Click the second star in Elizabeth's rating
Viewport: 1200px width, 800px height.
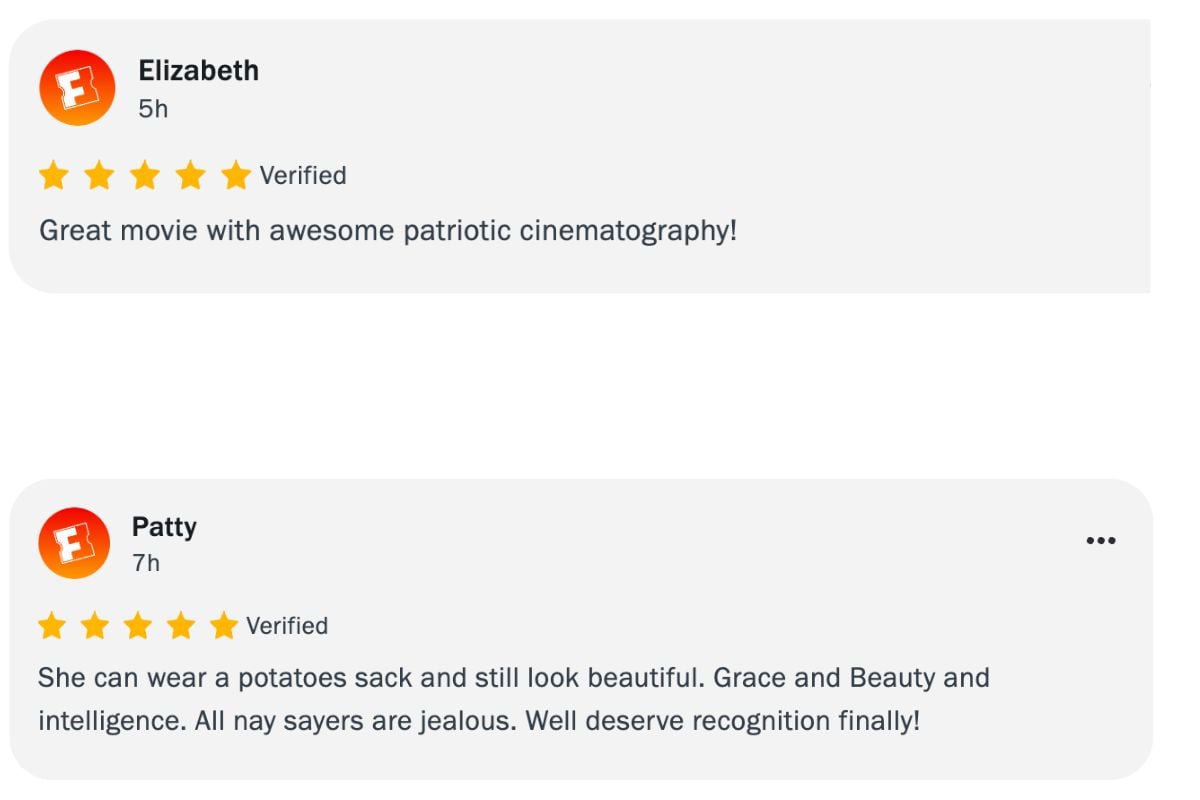click(99, 176)
